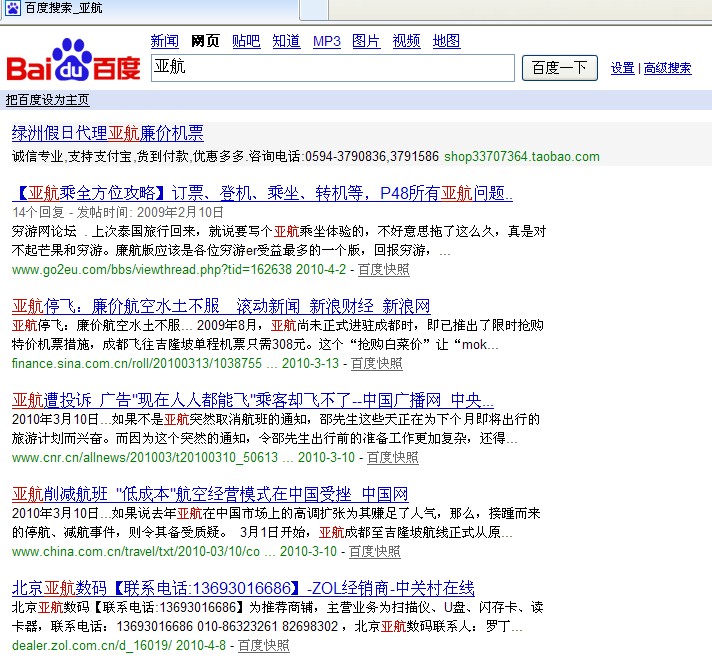Open 地图 search
The image size is (712, 667).
coord(446,41)
